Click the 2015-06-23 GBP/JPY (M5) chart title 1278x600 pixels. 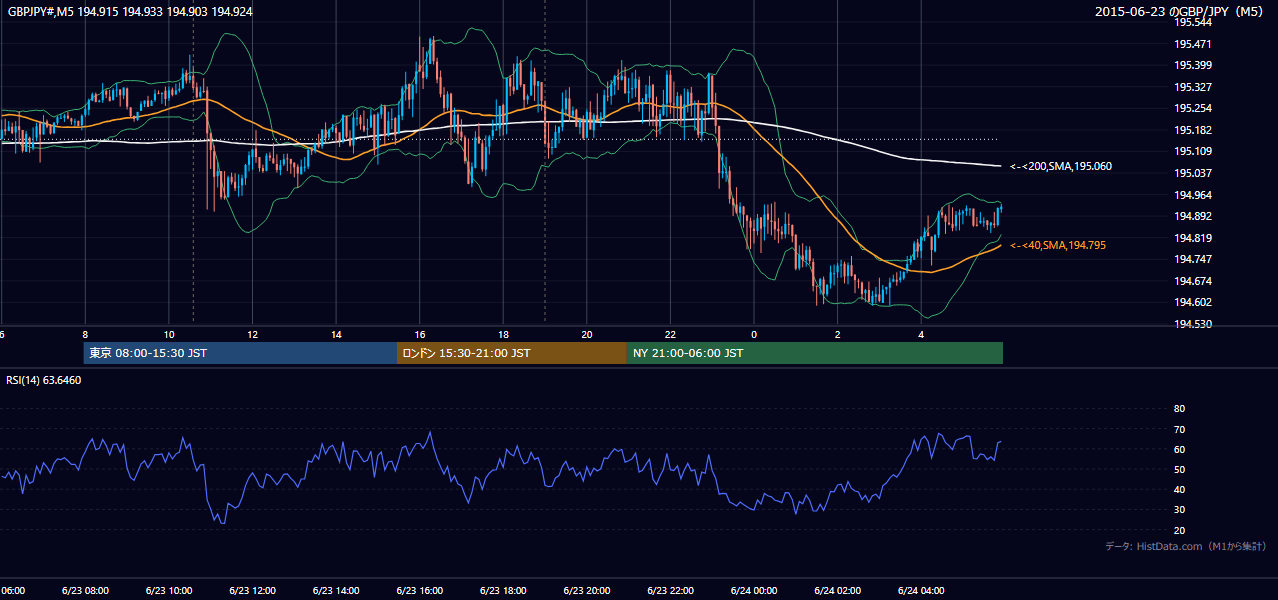(x=1180, y=12)
